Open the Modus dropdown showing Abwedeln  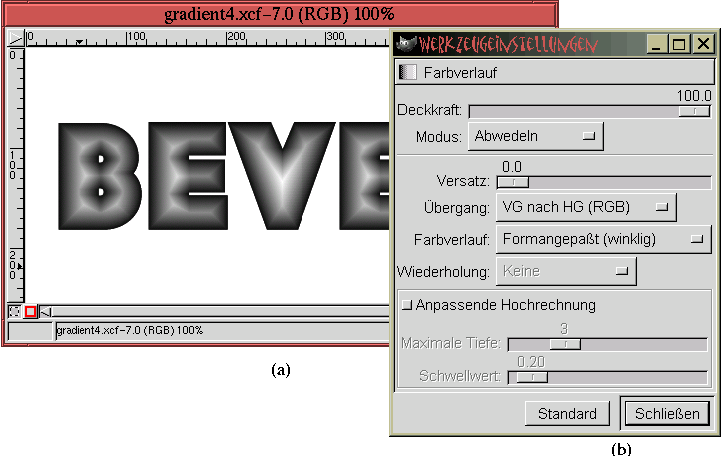(x=536, y=136)
